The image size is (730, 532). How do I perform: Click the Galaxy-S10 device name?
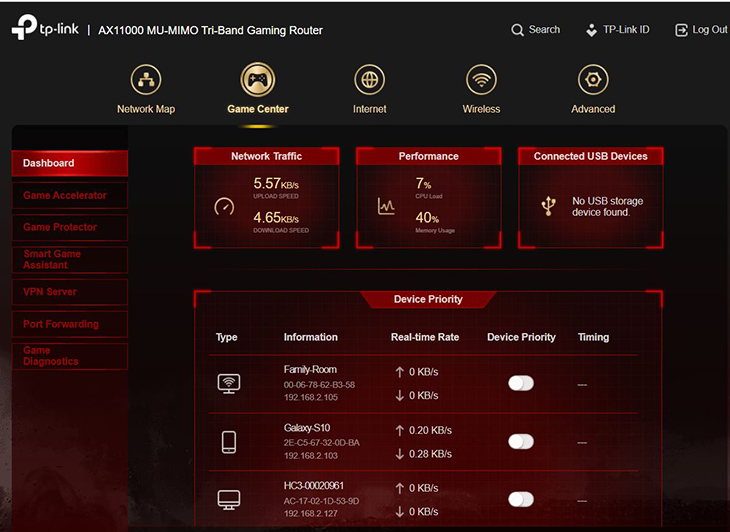point(307,428)
